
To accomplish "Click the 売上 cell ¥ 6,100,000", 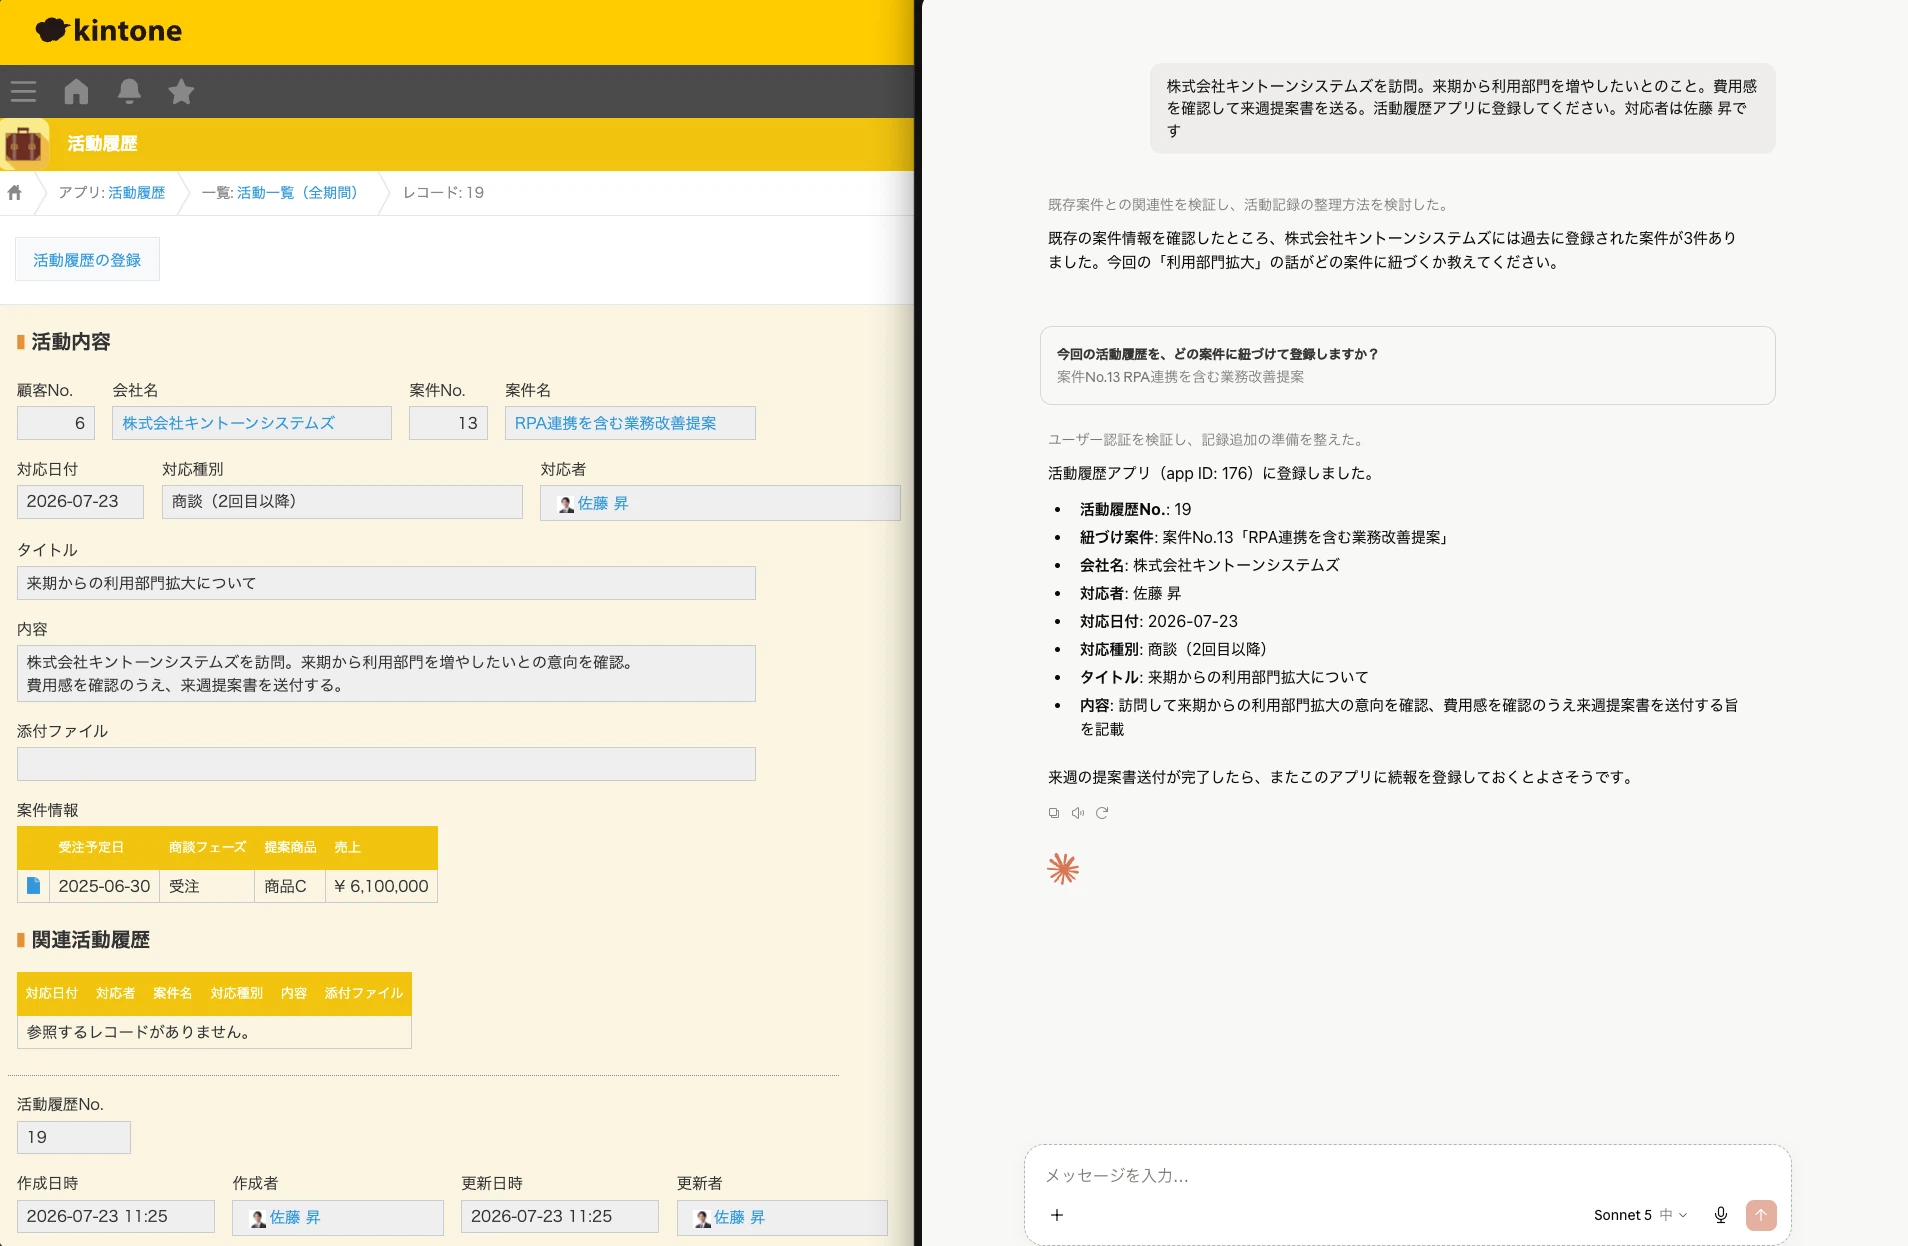I will (381, 886).
